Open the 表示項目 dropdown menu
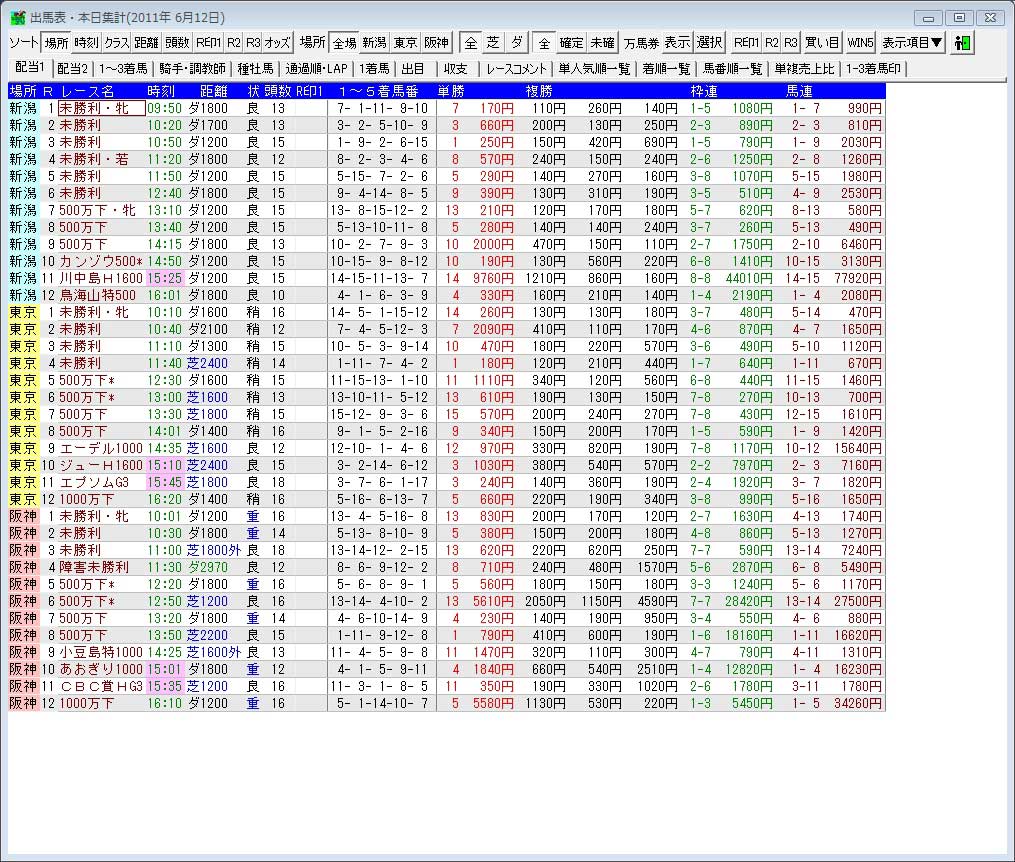Image resolution: width=1015 pixels, height=862 pixels. [911, 43]
